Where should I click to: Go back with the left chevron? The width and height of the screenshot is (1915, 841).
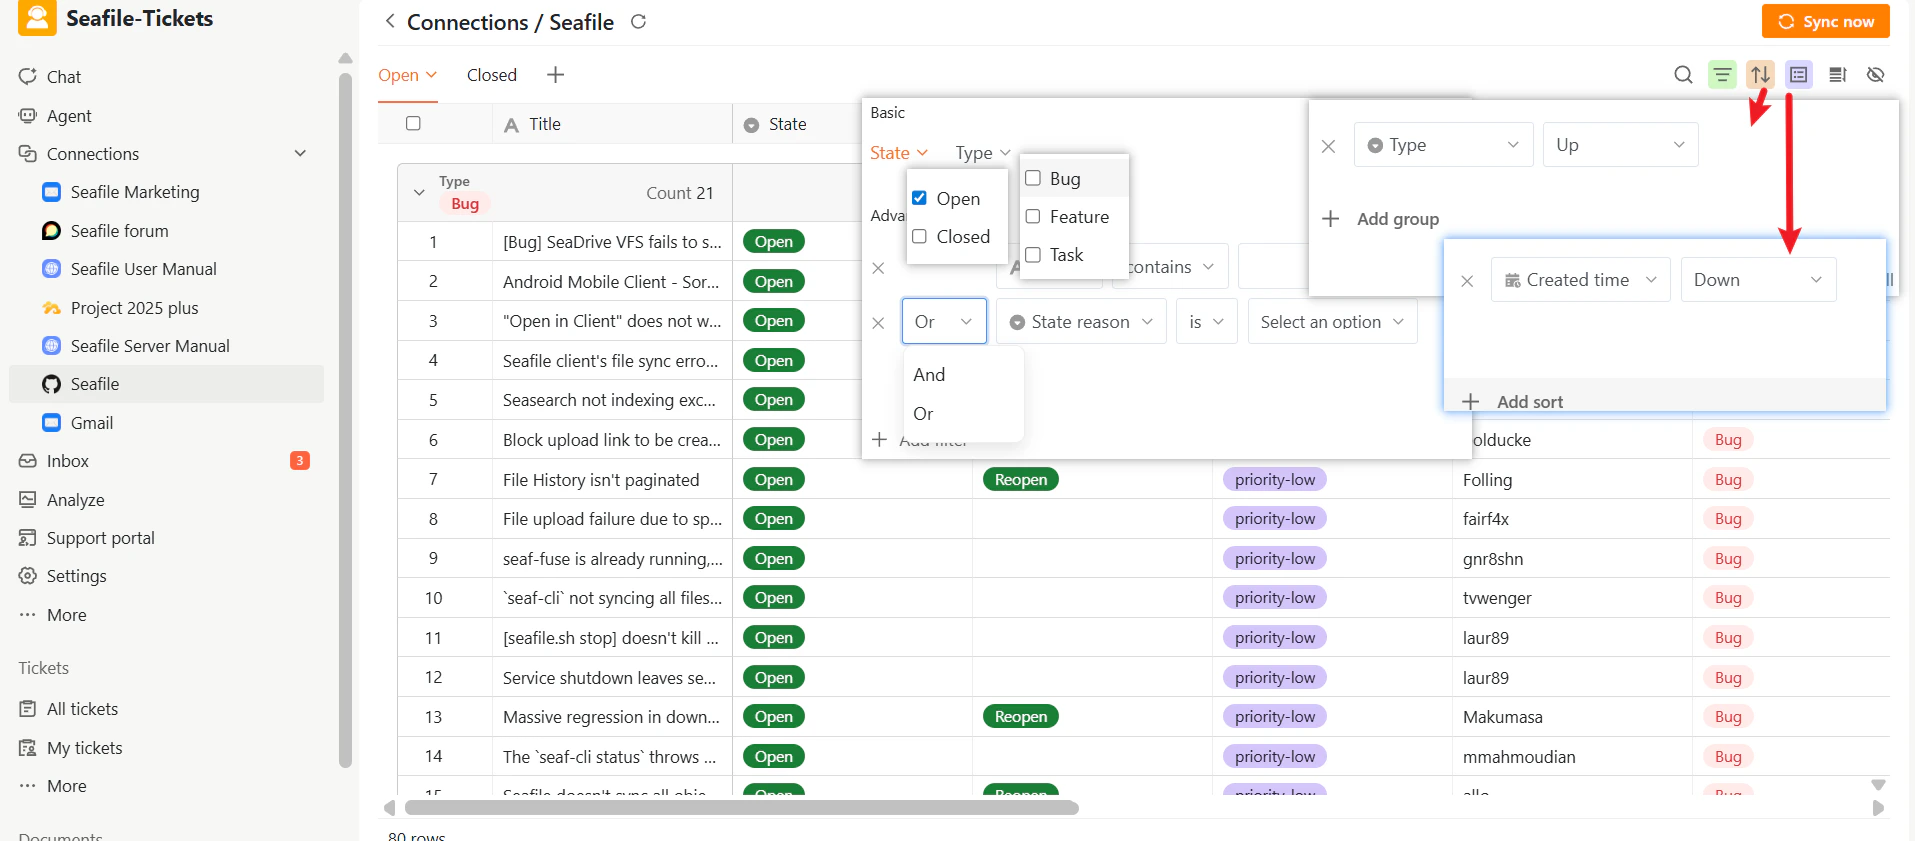390,21
